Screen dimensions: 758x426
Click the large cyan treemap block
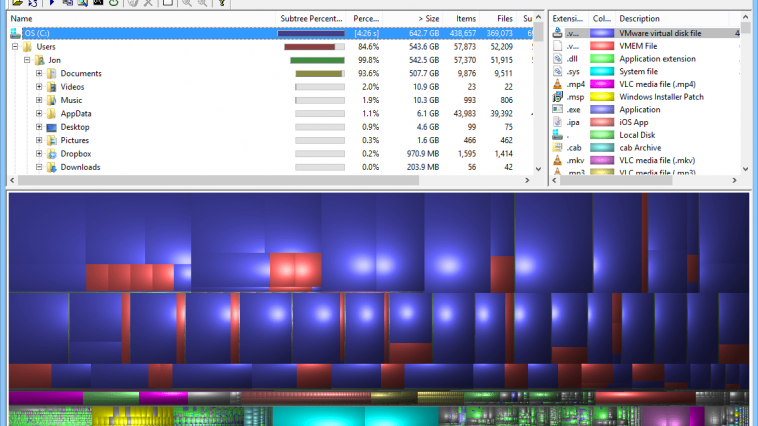[x=320, y=416]
